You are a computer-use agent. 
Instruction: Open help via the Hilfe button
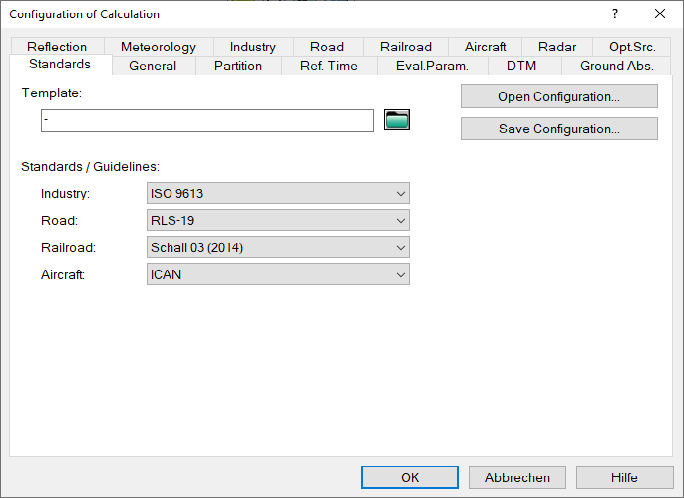tap(624, 477)
